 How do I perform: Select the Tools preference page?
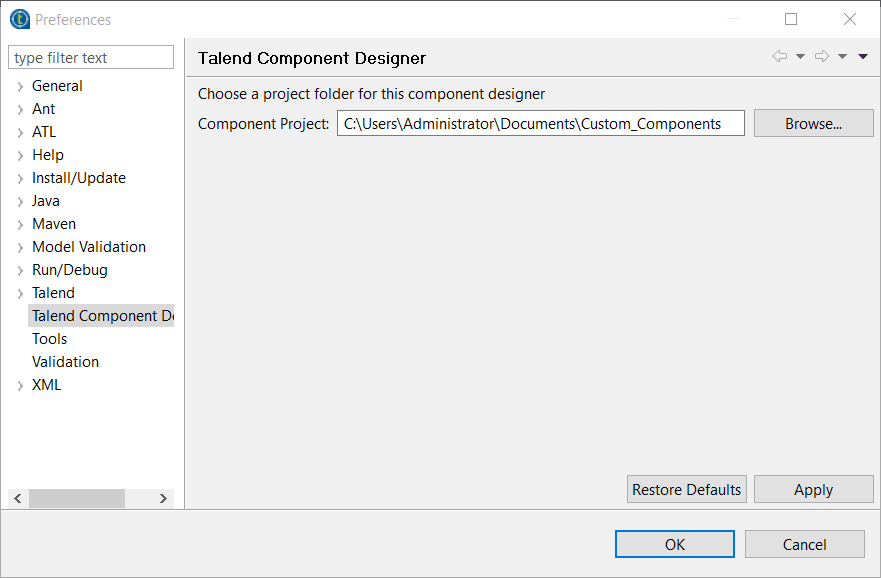[49, 339]
